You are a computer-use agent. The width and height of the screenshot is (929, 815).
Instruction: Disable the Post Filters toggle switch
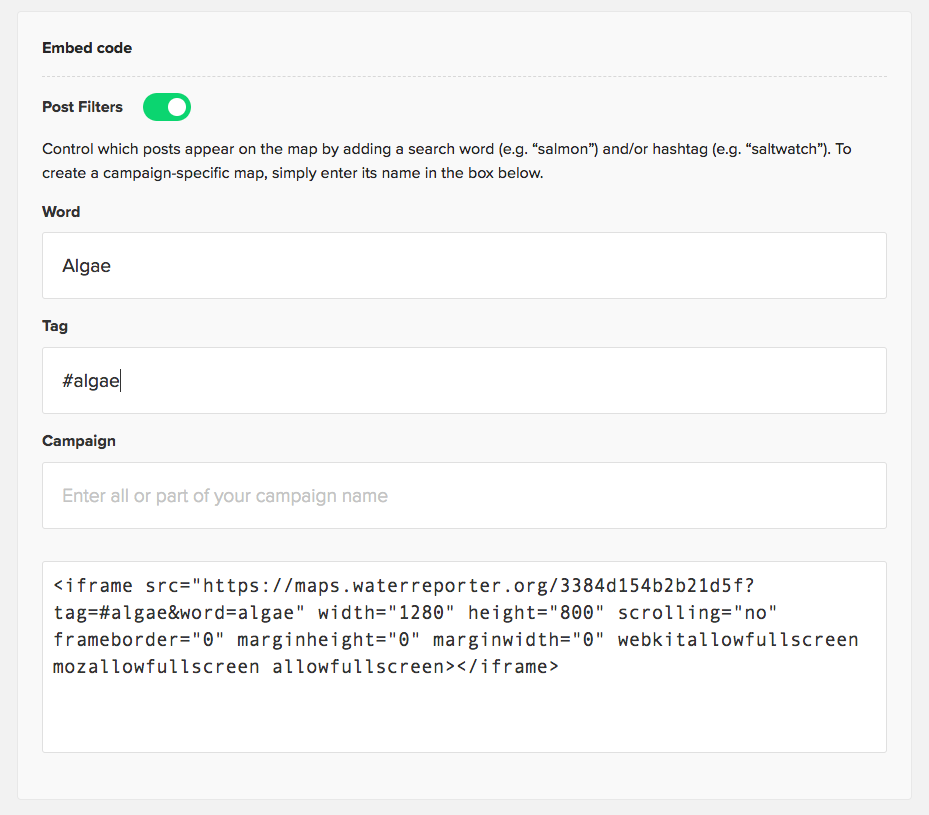[167, 107]
